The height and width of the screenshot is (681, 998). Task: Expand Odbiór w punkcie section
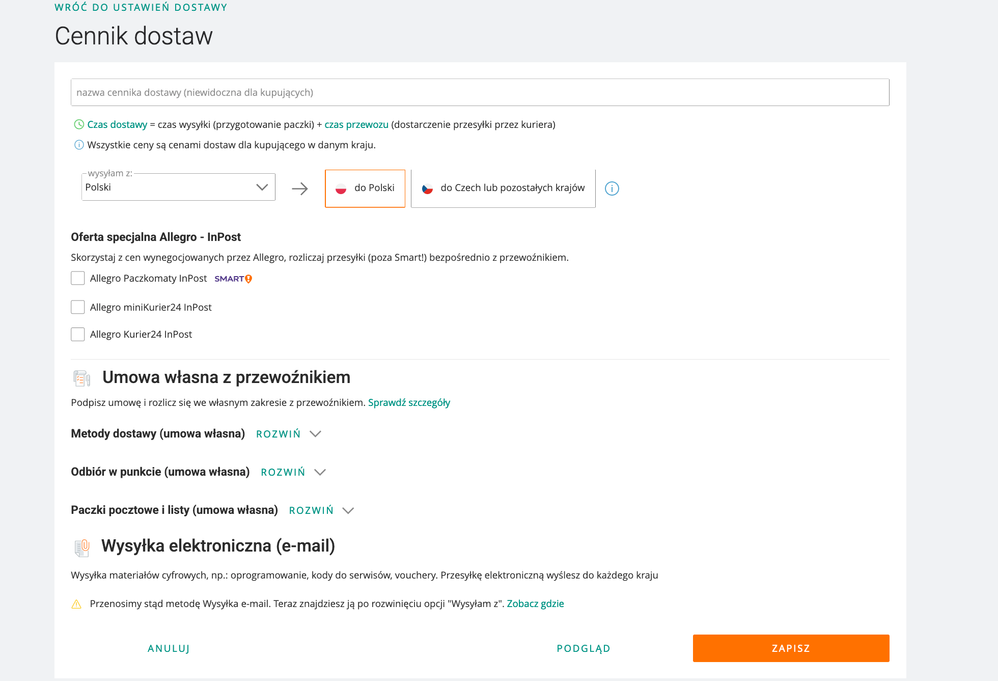coord(294,472)
